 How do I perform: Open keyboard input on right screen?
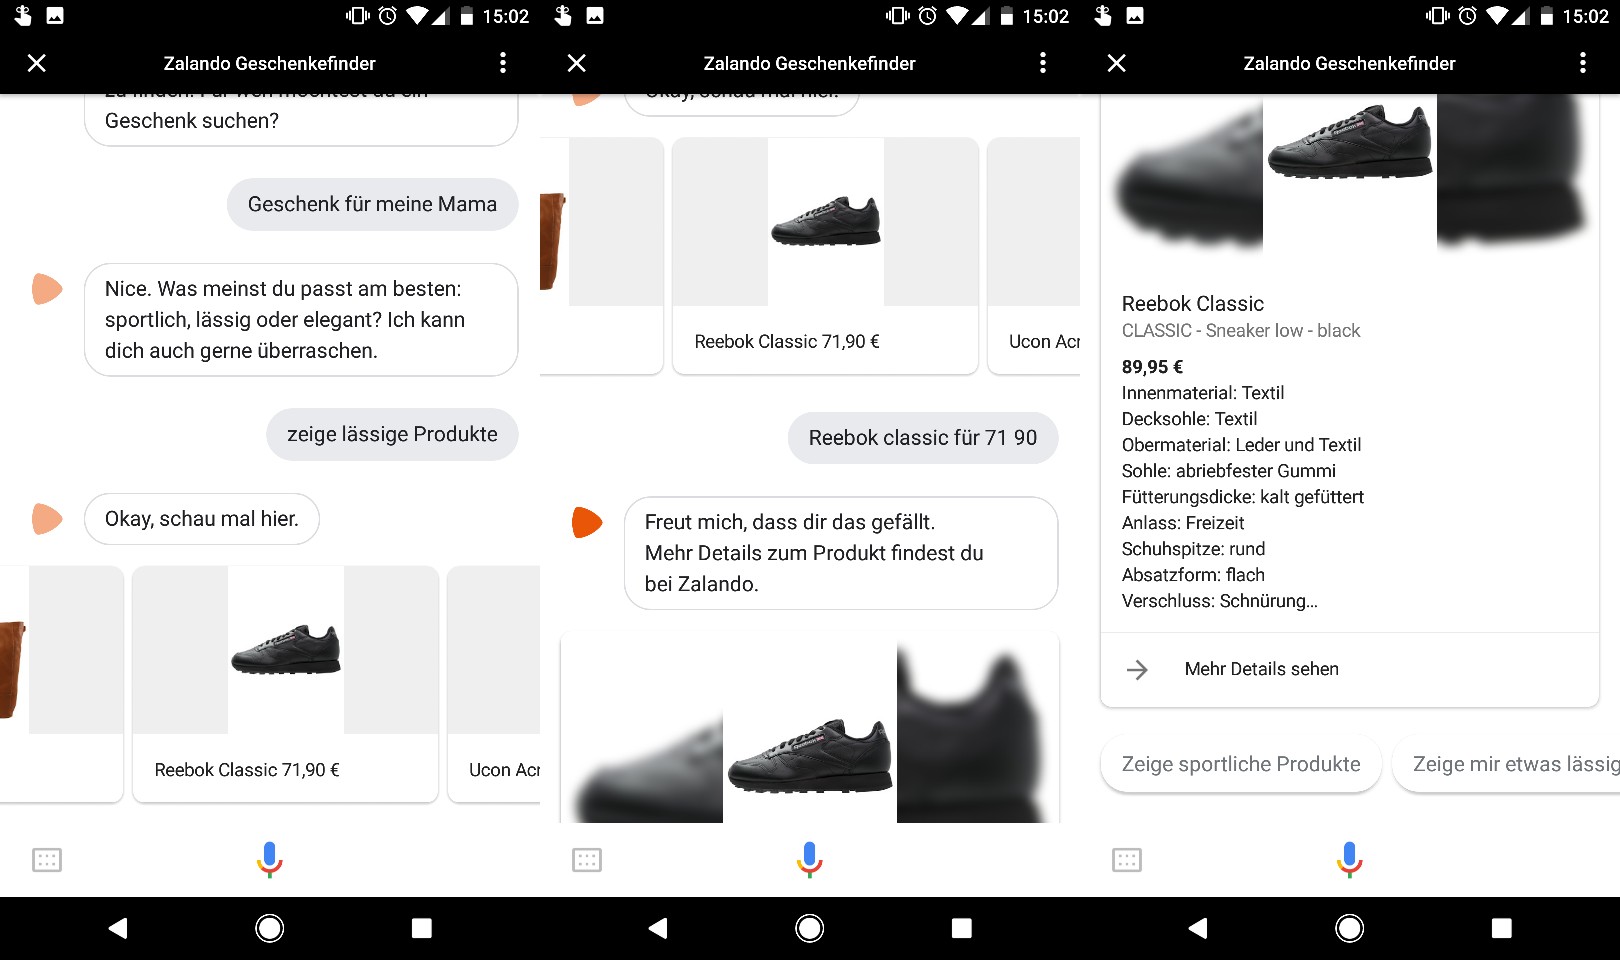[x=1127, y=860]
